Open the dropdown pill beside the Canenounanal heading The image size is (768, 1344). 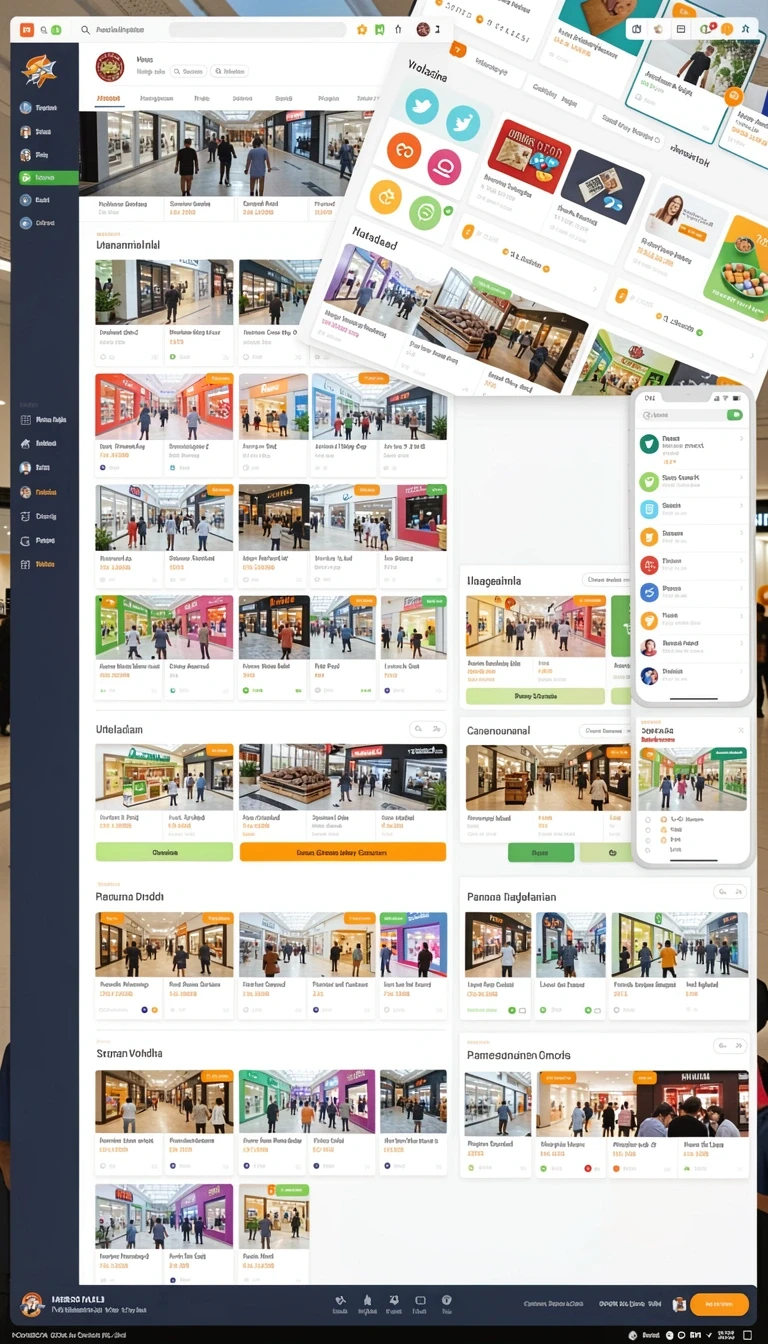605,731
